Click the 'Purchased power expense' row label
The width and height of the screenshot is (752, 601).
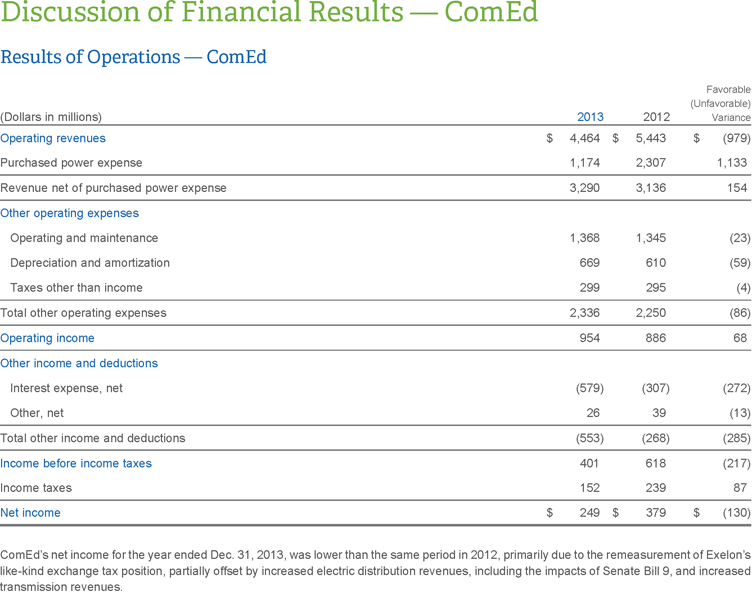[x=71, y=162]
